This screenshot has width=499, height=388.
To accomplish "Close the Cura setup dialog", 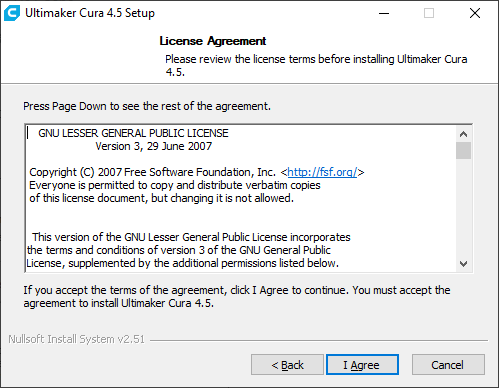I will click(475, 13).
